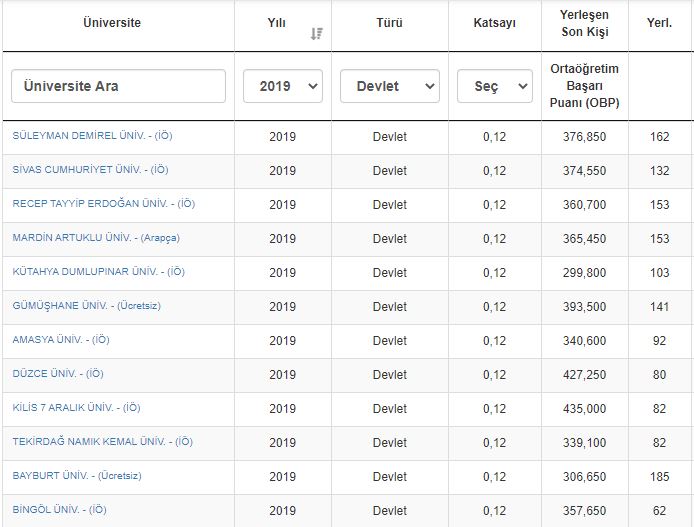The width and height of the screenshot is (694, 527).
Task: Open DÜZCE ÜNİV. - (İÖ) link
Action: [x=58, y=373]
